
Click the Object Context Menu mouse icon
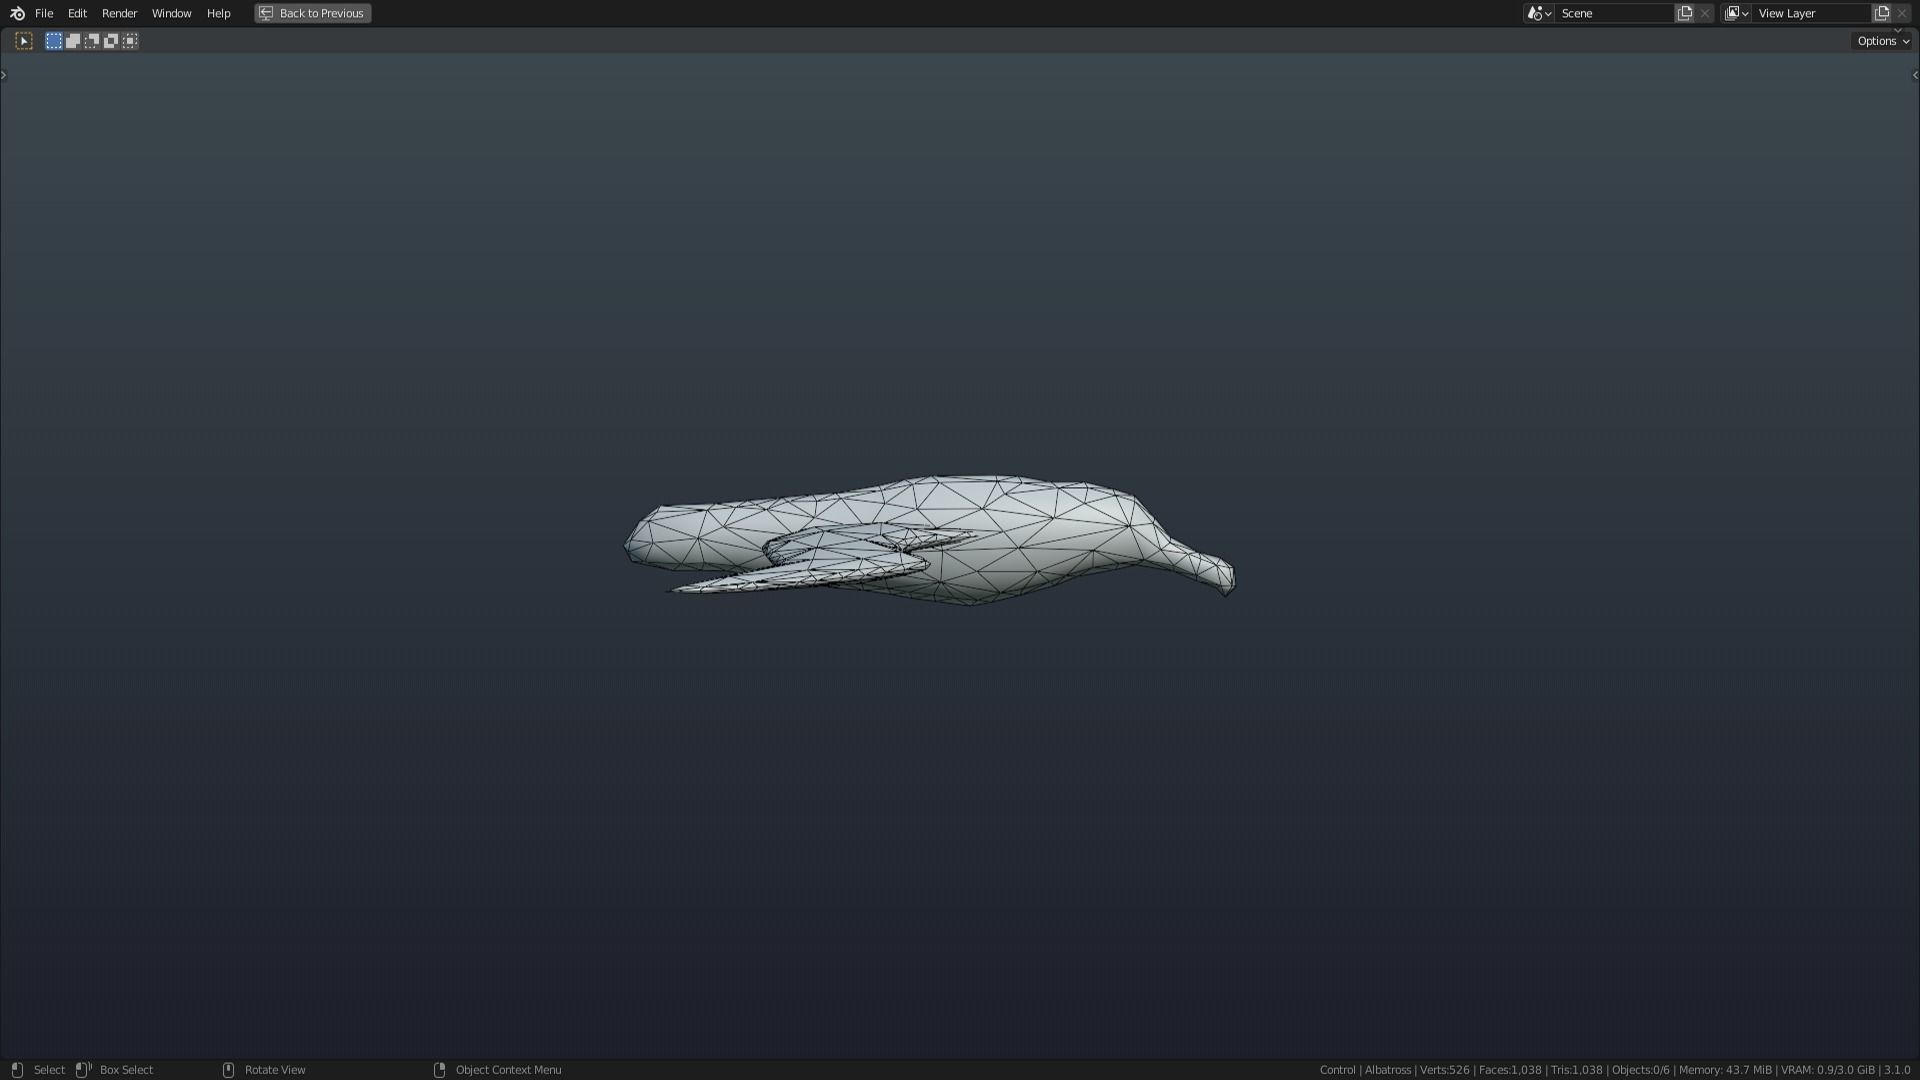click(439, 1070)
